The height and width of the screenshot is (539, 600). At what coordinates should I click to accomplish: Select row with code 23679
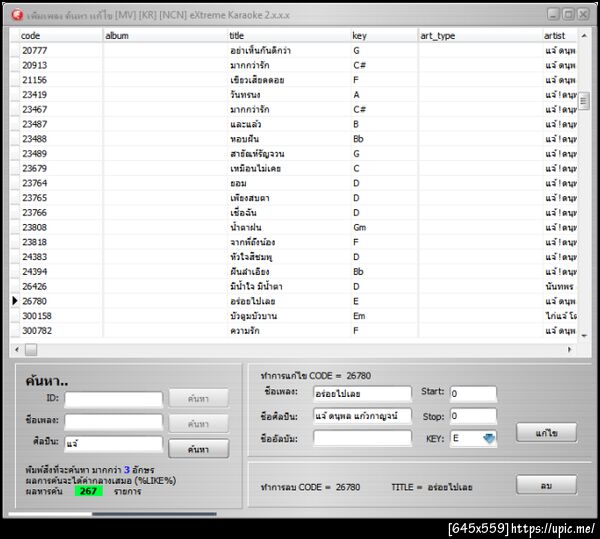(293, 168)
